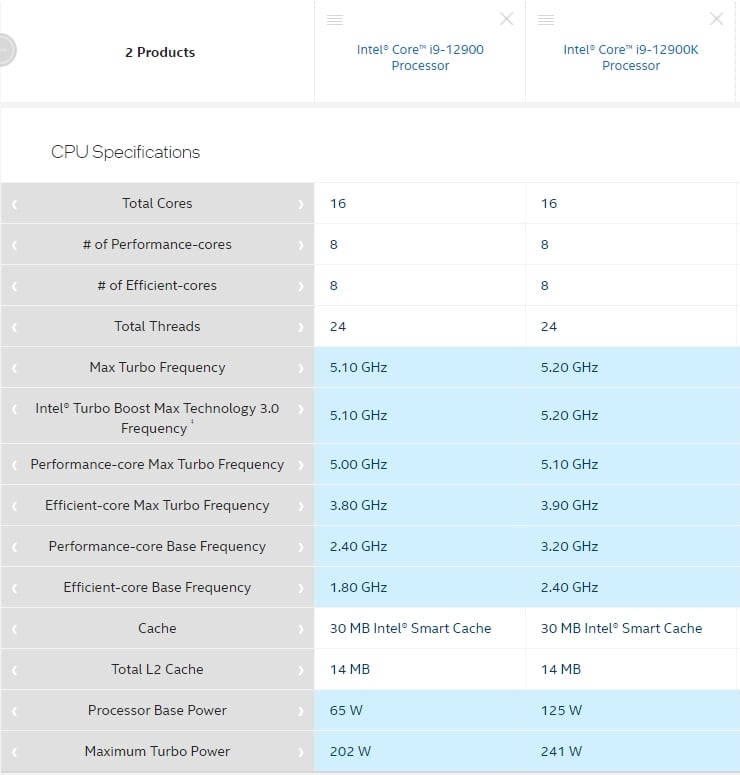This screenshot has height=775, width=740.
Task: Click left arrow on # of Performance-cores row
Action: [14, 245]
